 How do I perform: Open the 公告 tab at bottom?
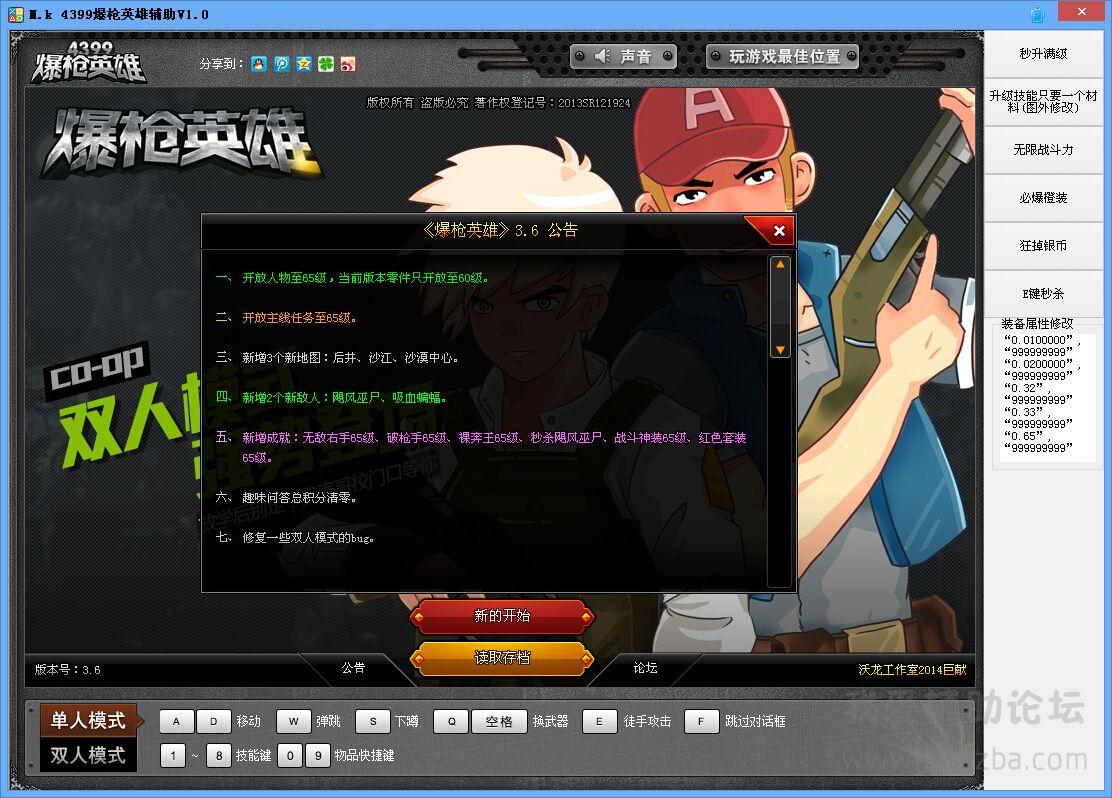point(353,668)
